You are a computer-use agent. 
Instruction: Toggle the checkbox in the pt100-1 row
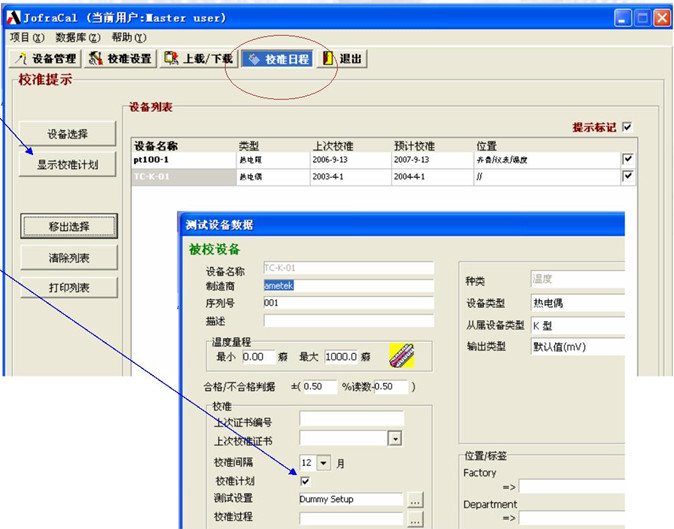[x=627, y=159]
